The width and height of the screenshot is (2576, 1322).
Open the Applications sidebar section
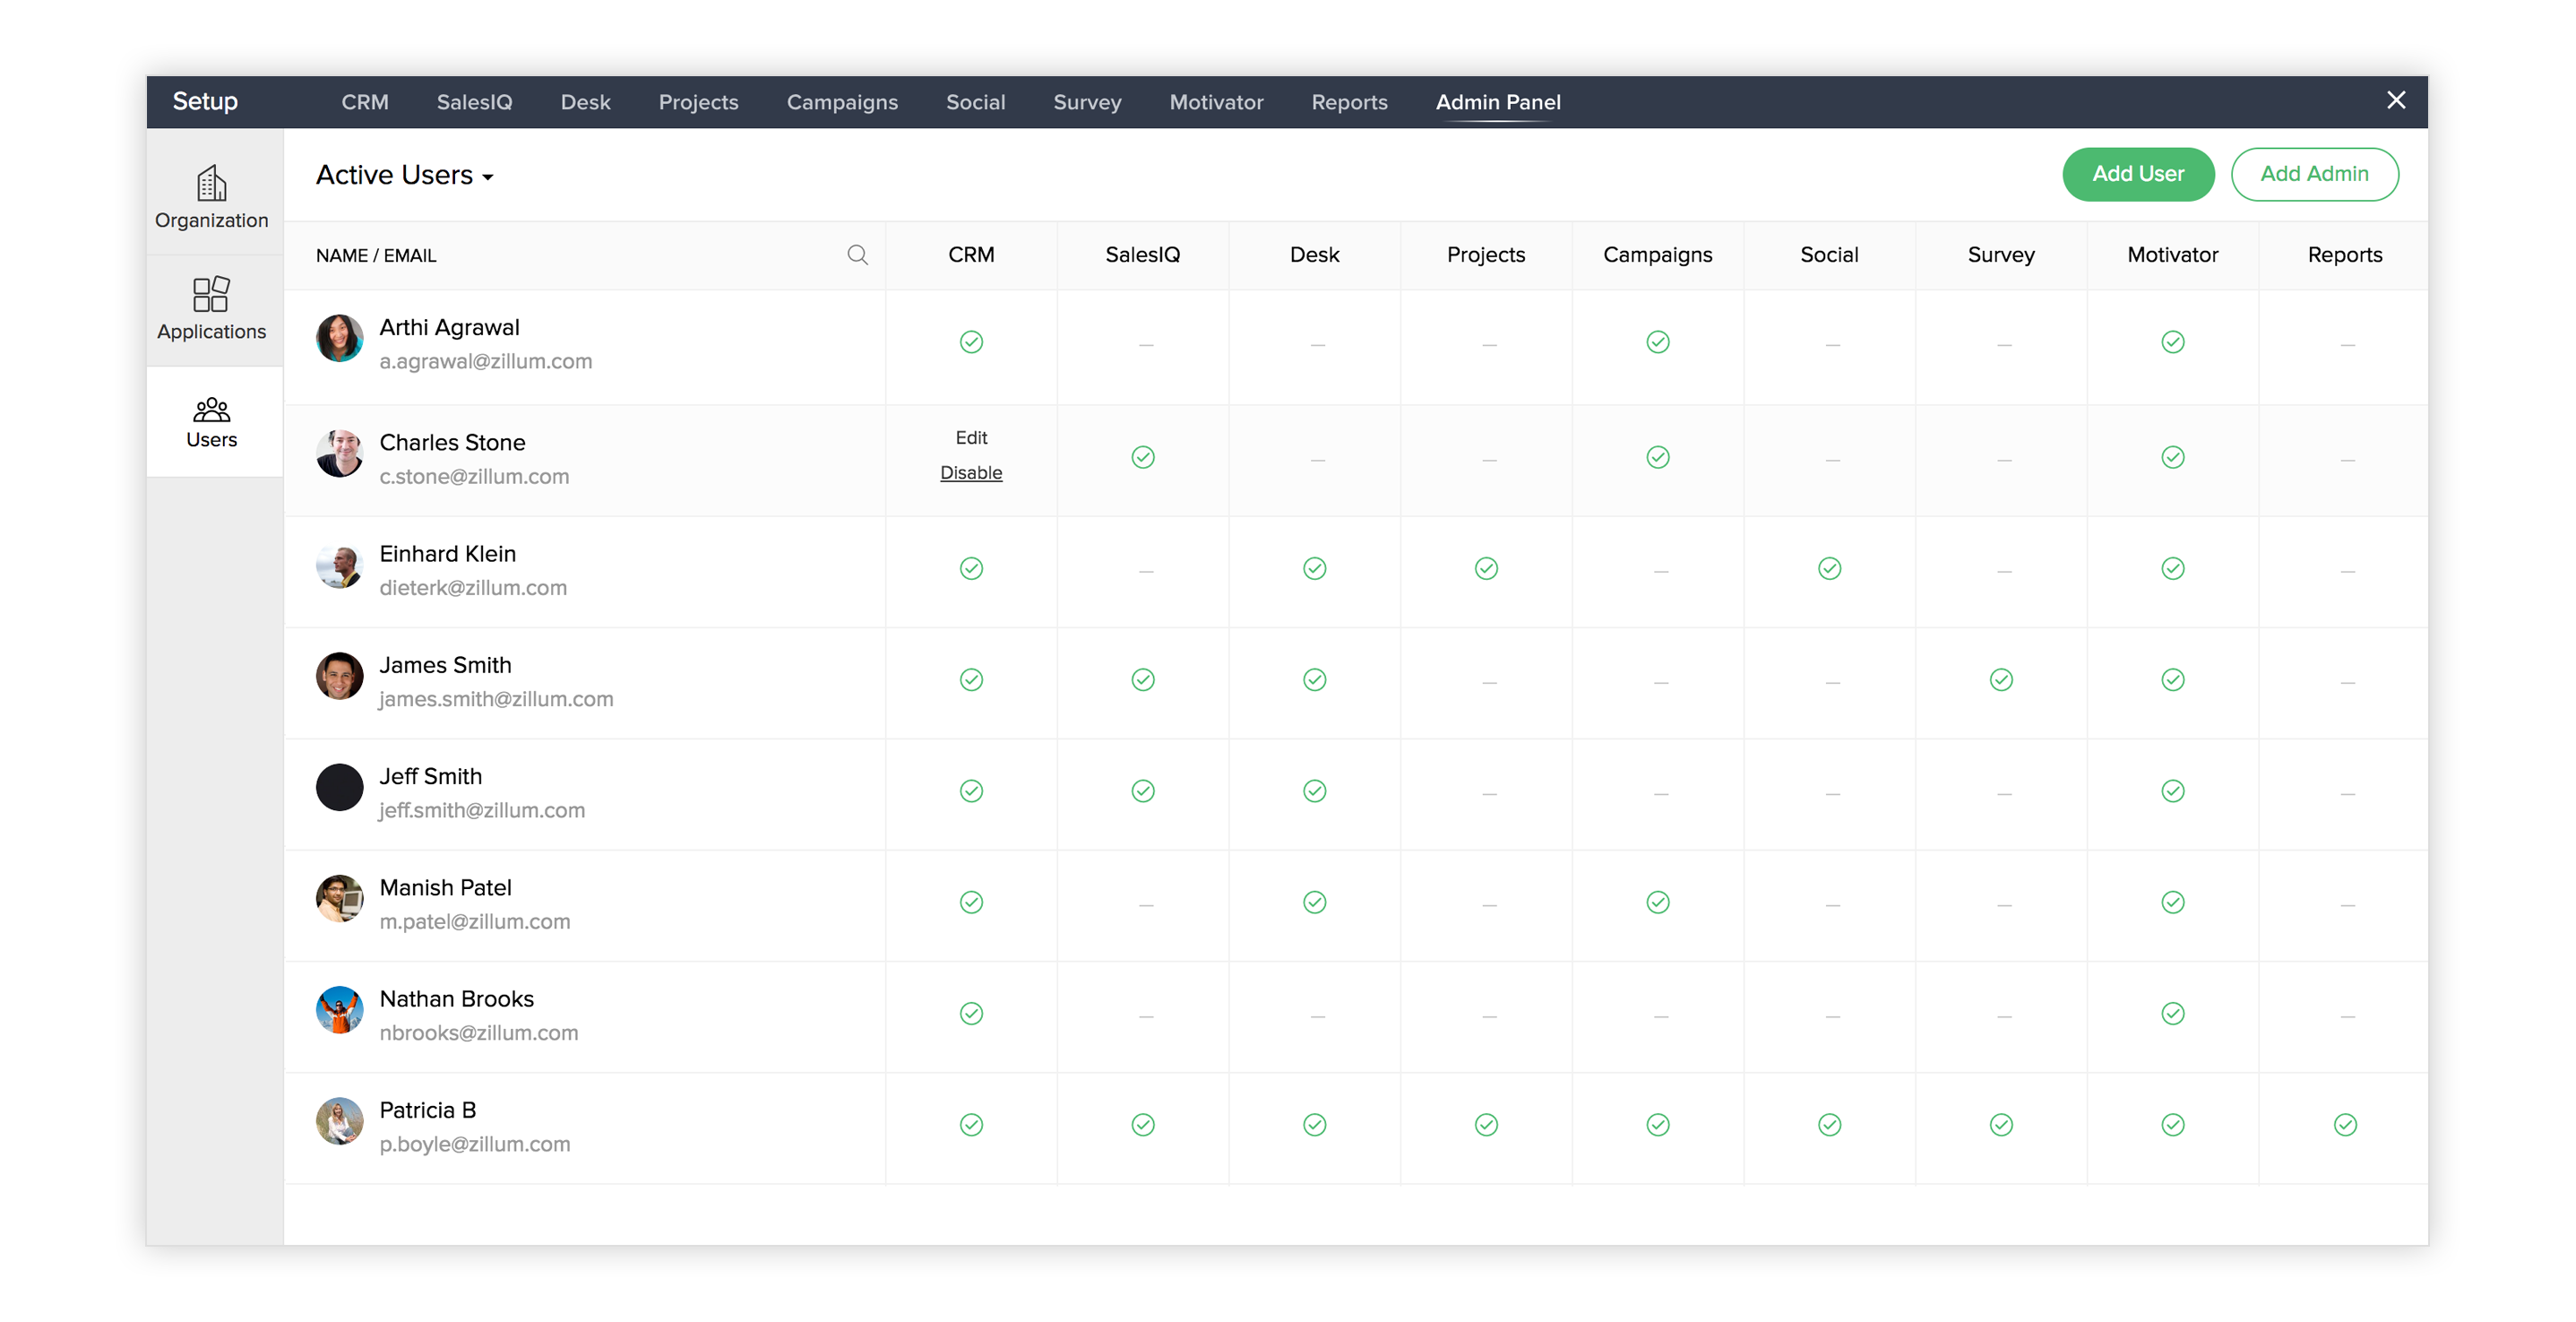coord(211,309)
